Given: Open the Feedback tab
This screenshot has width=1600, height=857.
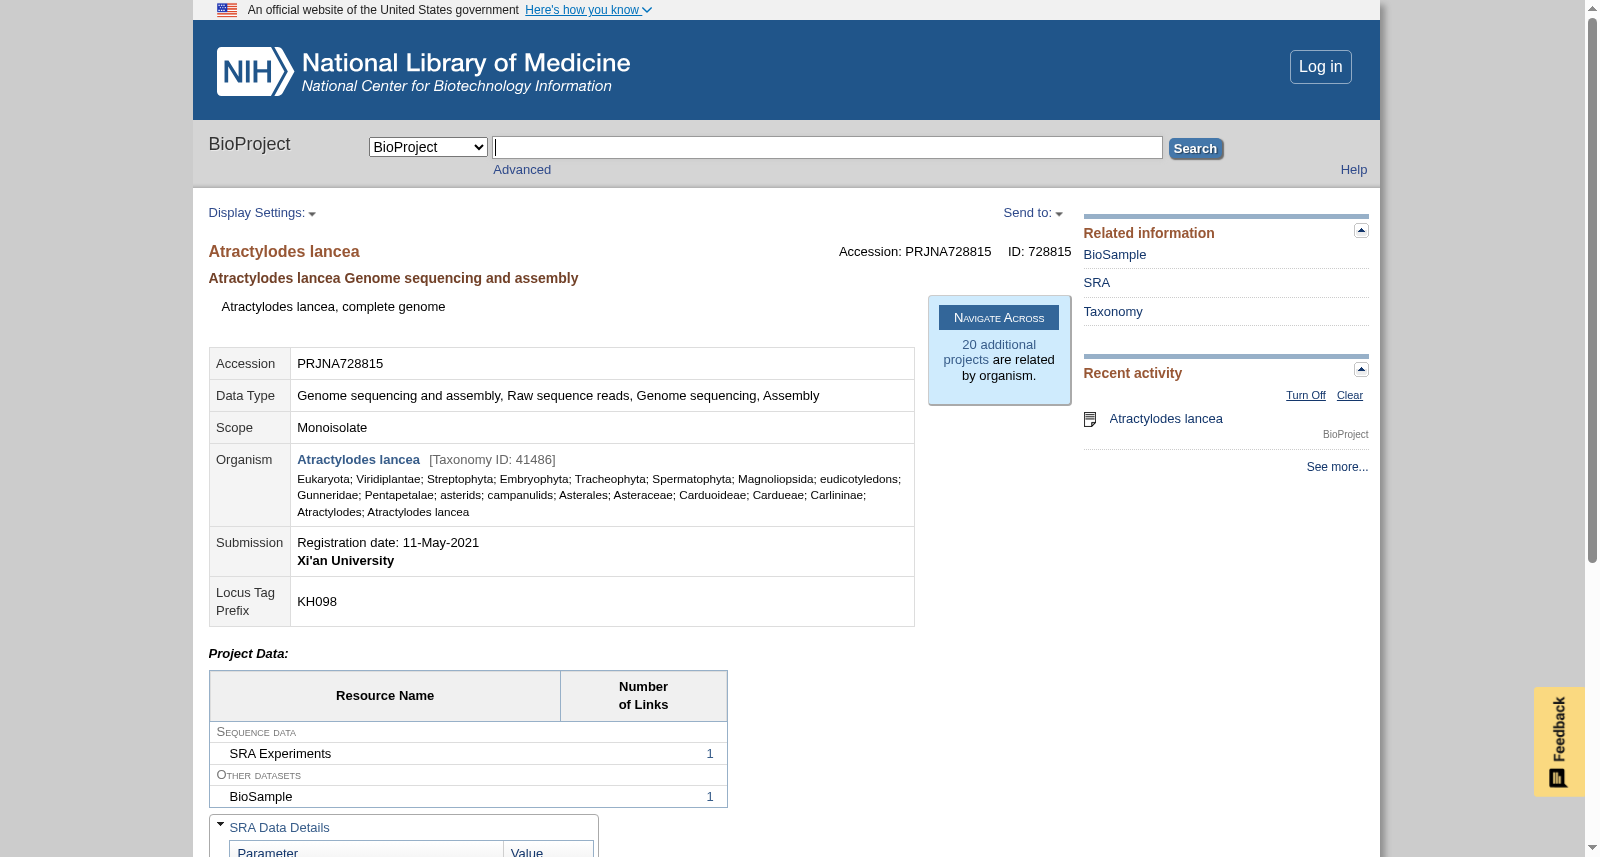Looking at the screenshot, I should (1559, 741).
